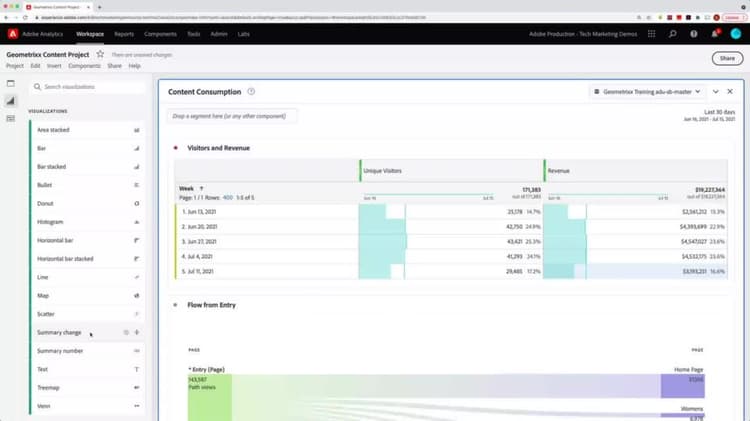The width and height of the screenshot is (750, 421).
Task: Change rows count 400 link
Action: tap(228, 198)
